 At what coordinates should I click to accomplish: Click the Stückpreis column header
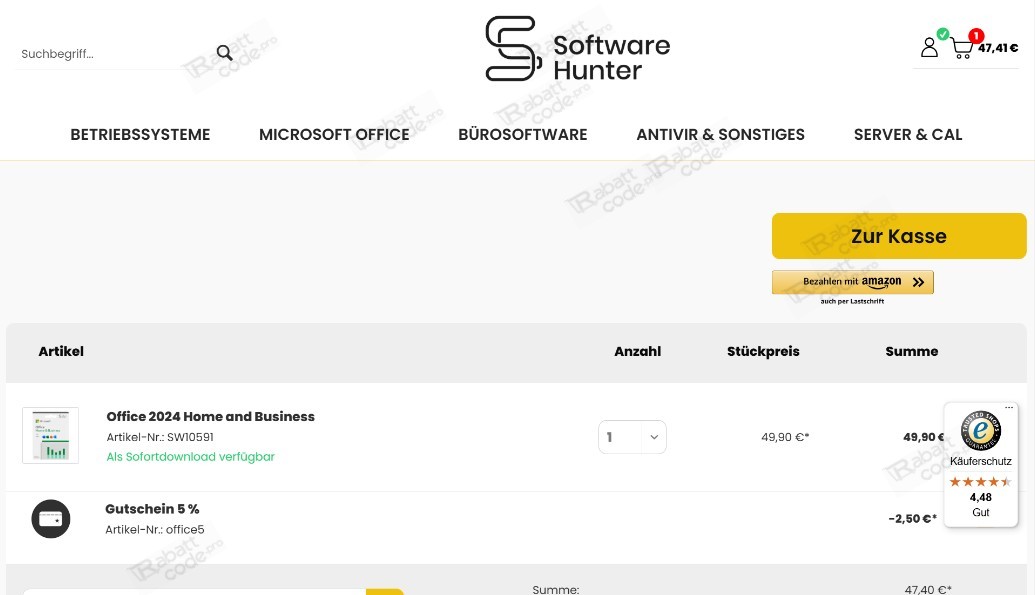coord(763,351)
